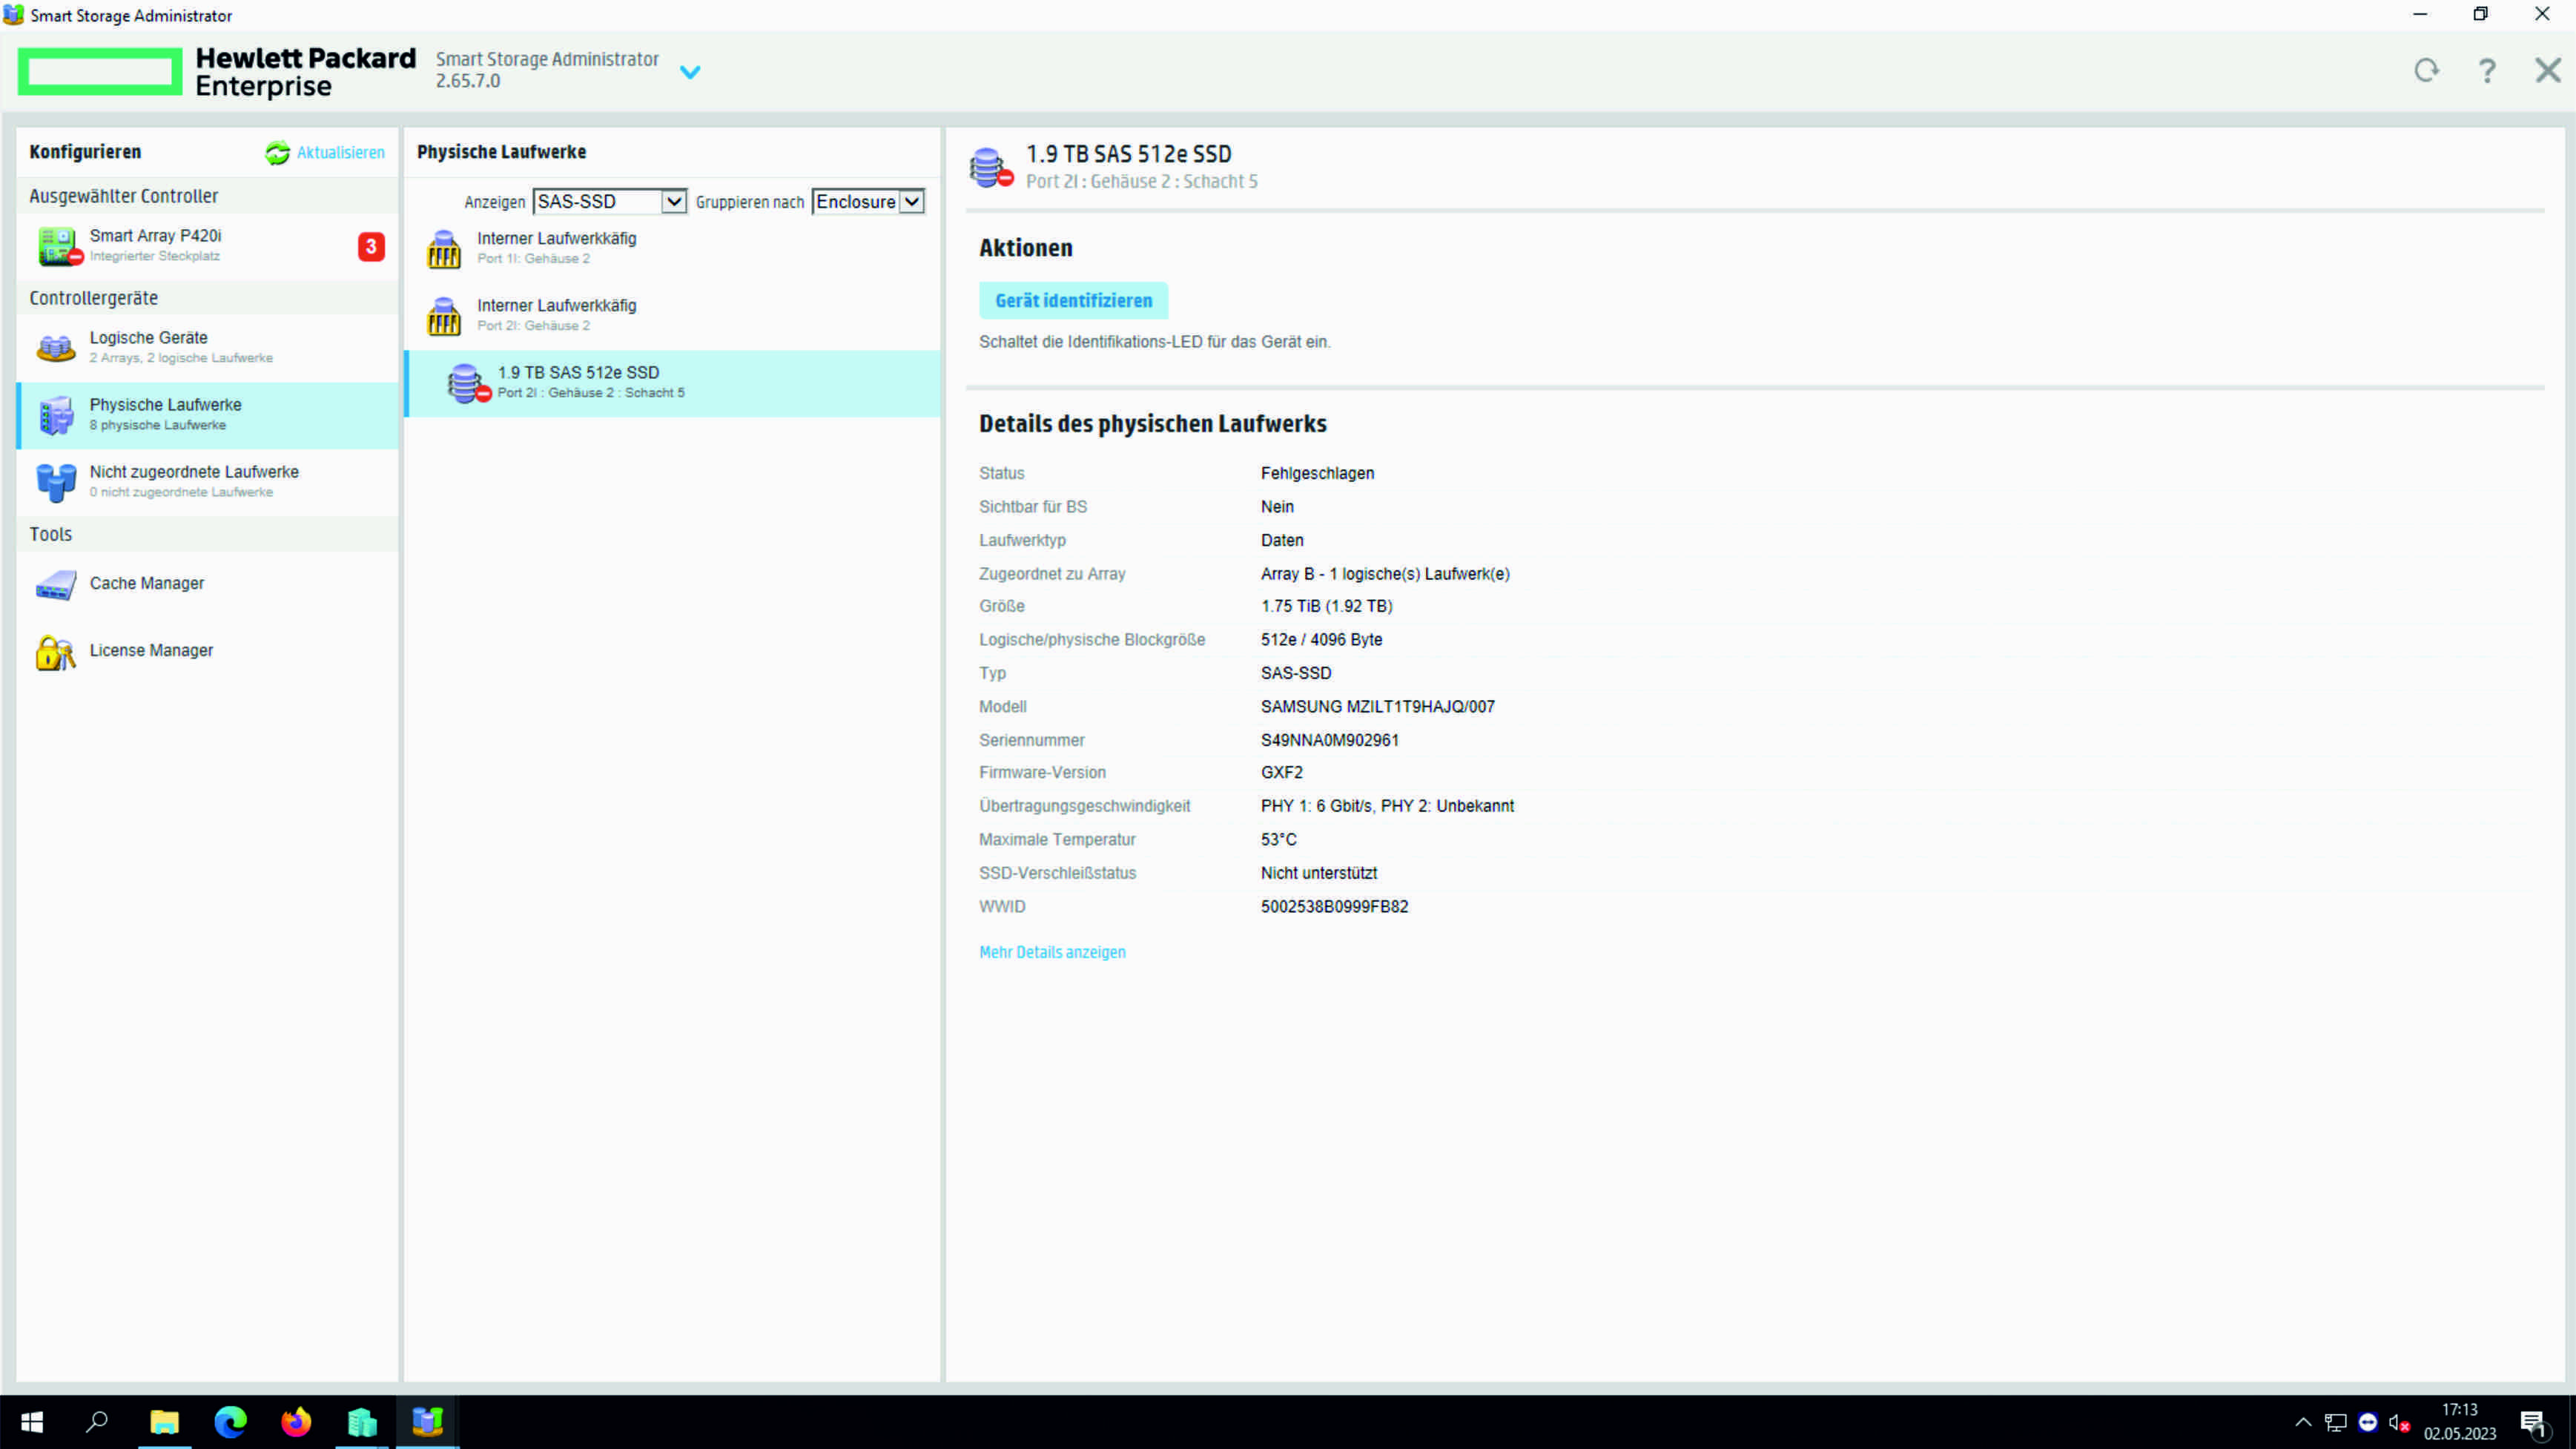Click the Smart Array P420i controller icon
Viewport: 2576px width, 1449px height.
click(58, 246)
